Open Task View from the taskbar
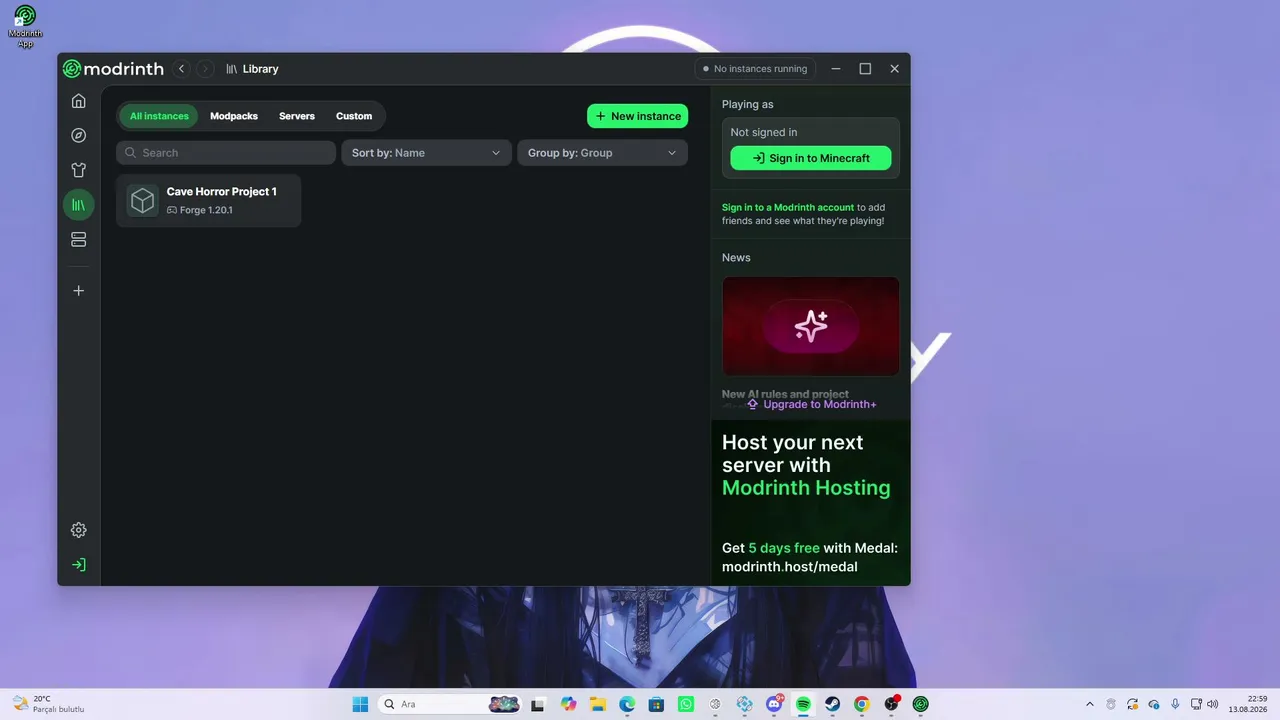The image size is (1280, 720). point(538,704)
